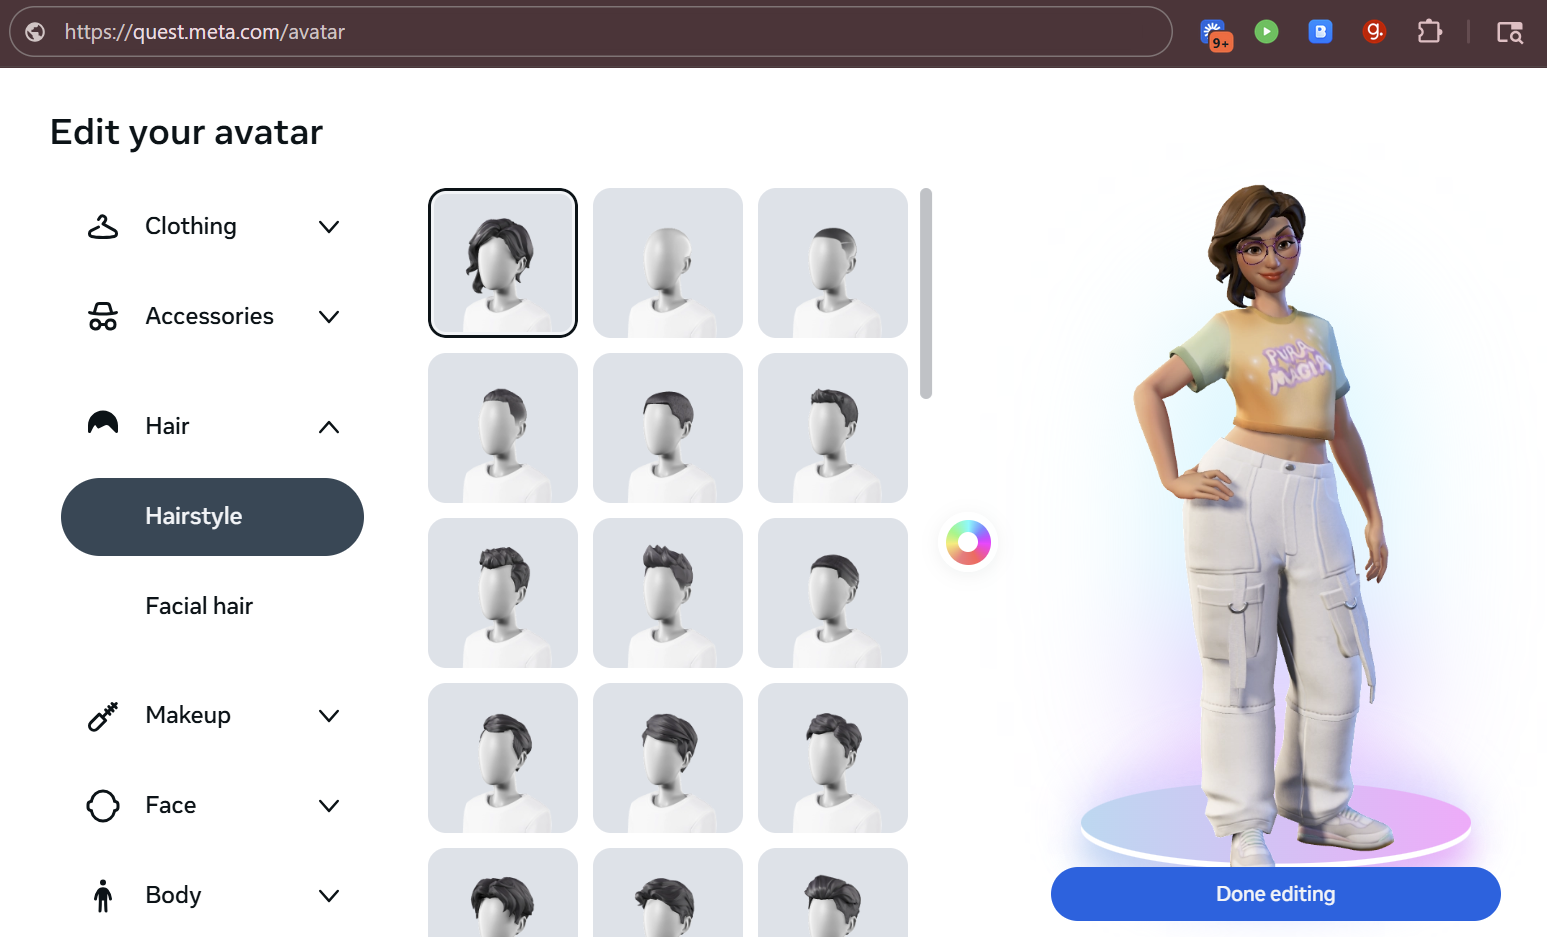
Task: Select the bald hairstyle thumbnail
Action: coord(668,263)
